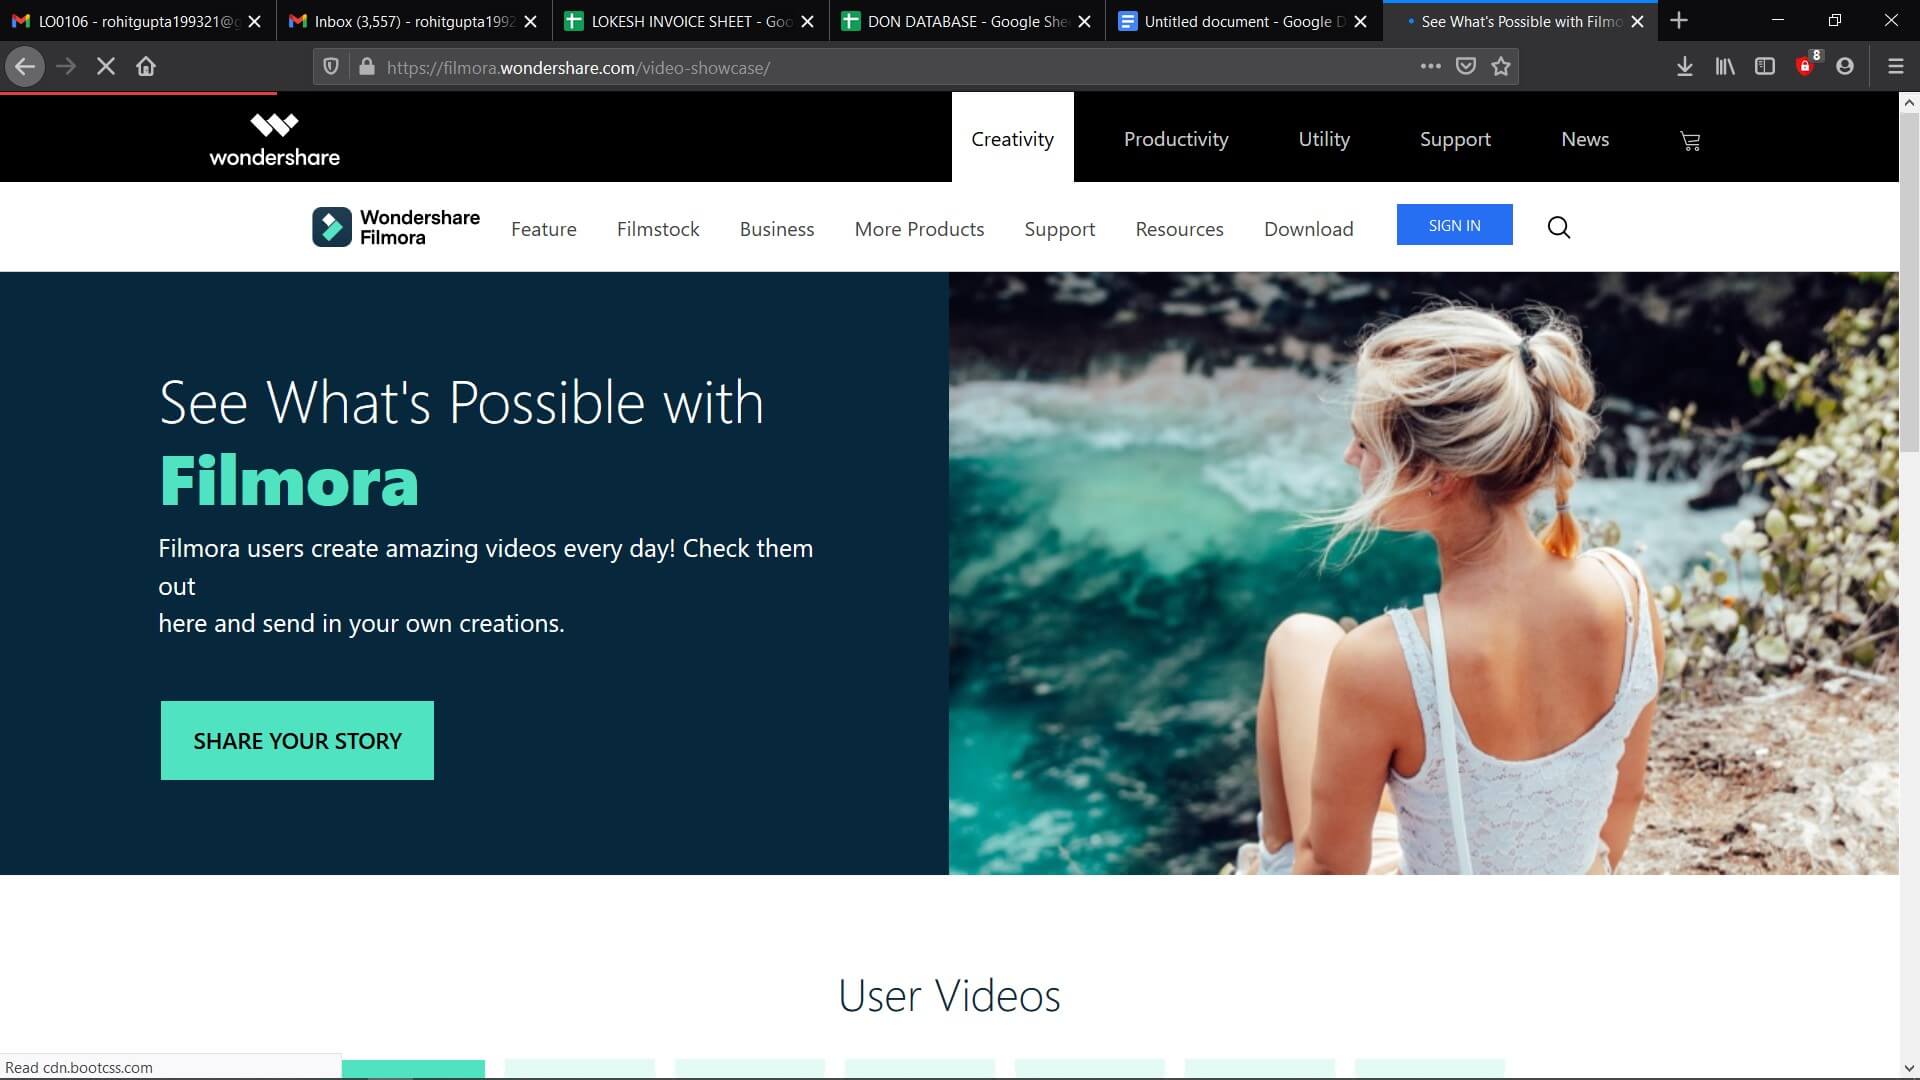Click the Firefox home button
1920x1080 pixels.
tap(146, 67)
